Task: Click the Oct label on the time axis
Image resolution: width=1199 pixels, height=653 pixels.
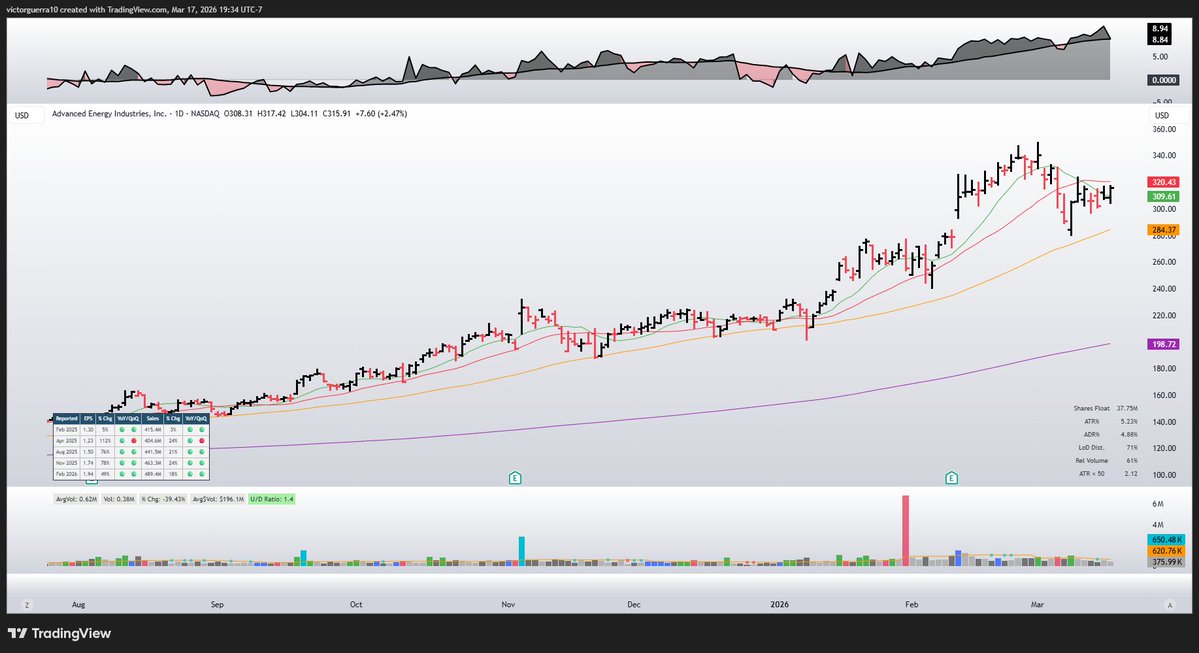Action: [356, 604]
